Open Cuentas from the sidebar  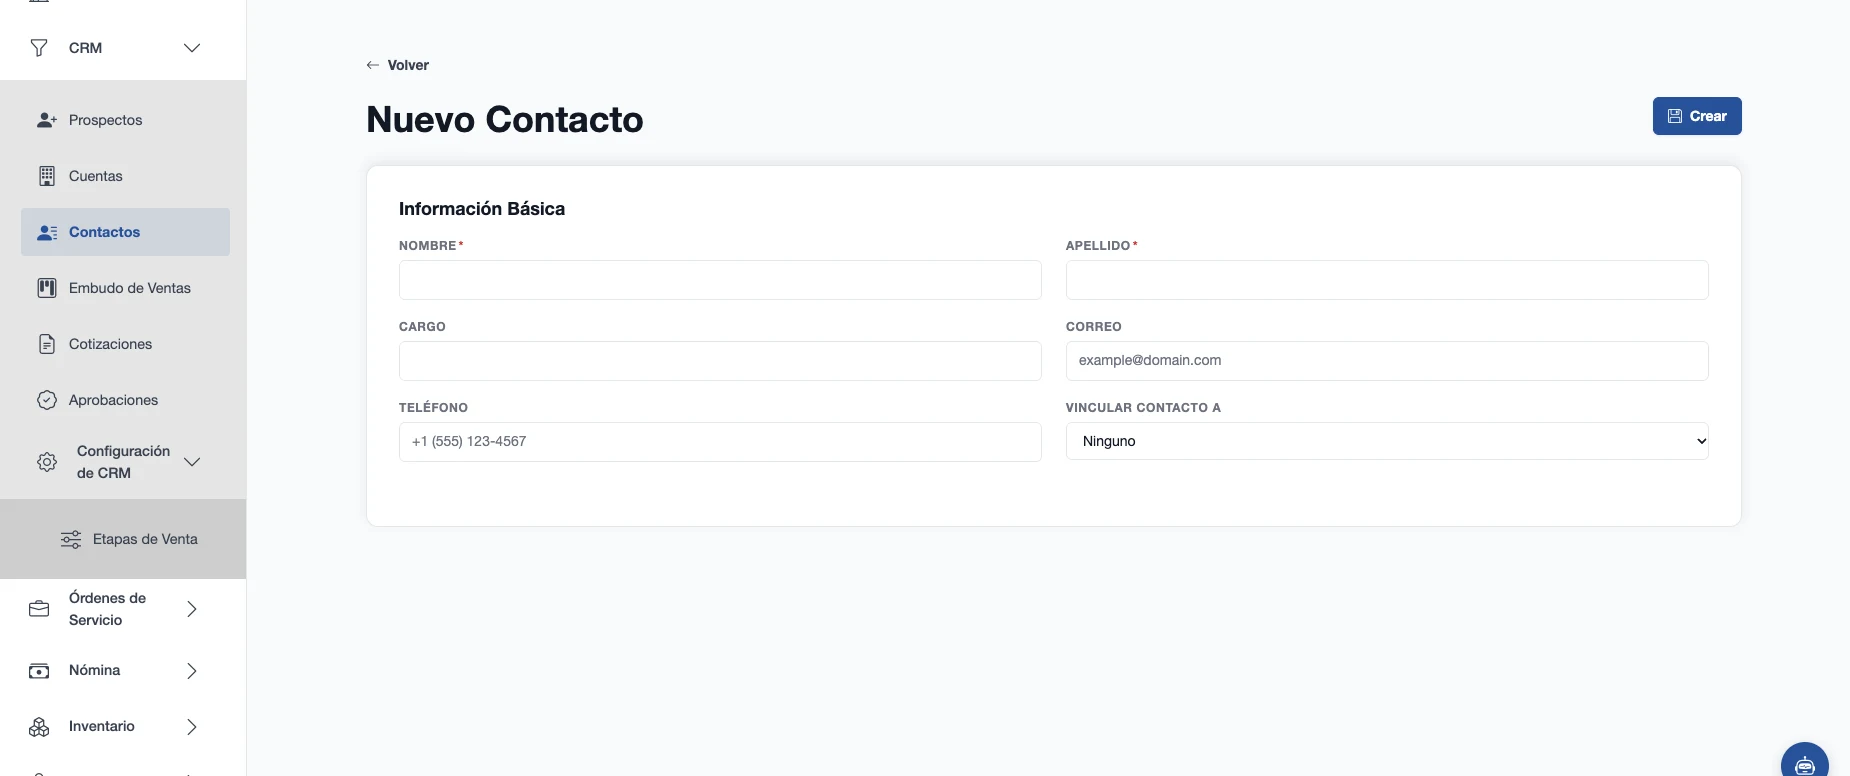pos(125,176)
